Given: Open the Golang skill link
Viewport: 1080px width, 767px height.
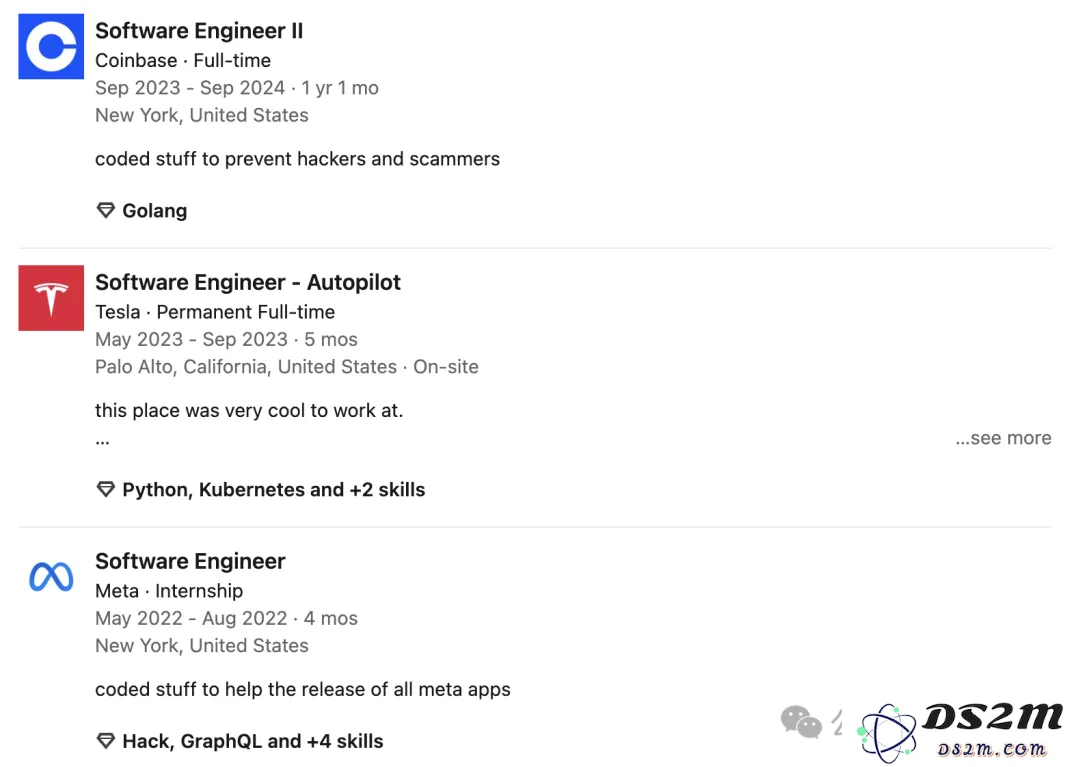Looking at the screenshot, I should (x=154, y=210).
